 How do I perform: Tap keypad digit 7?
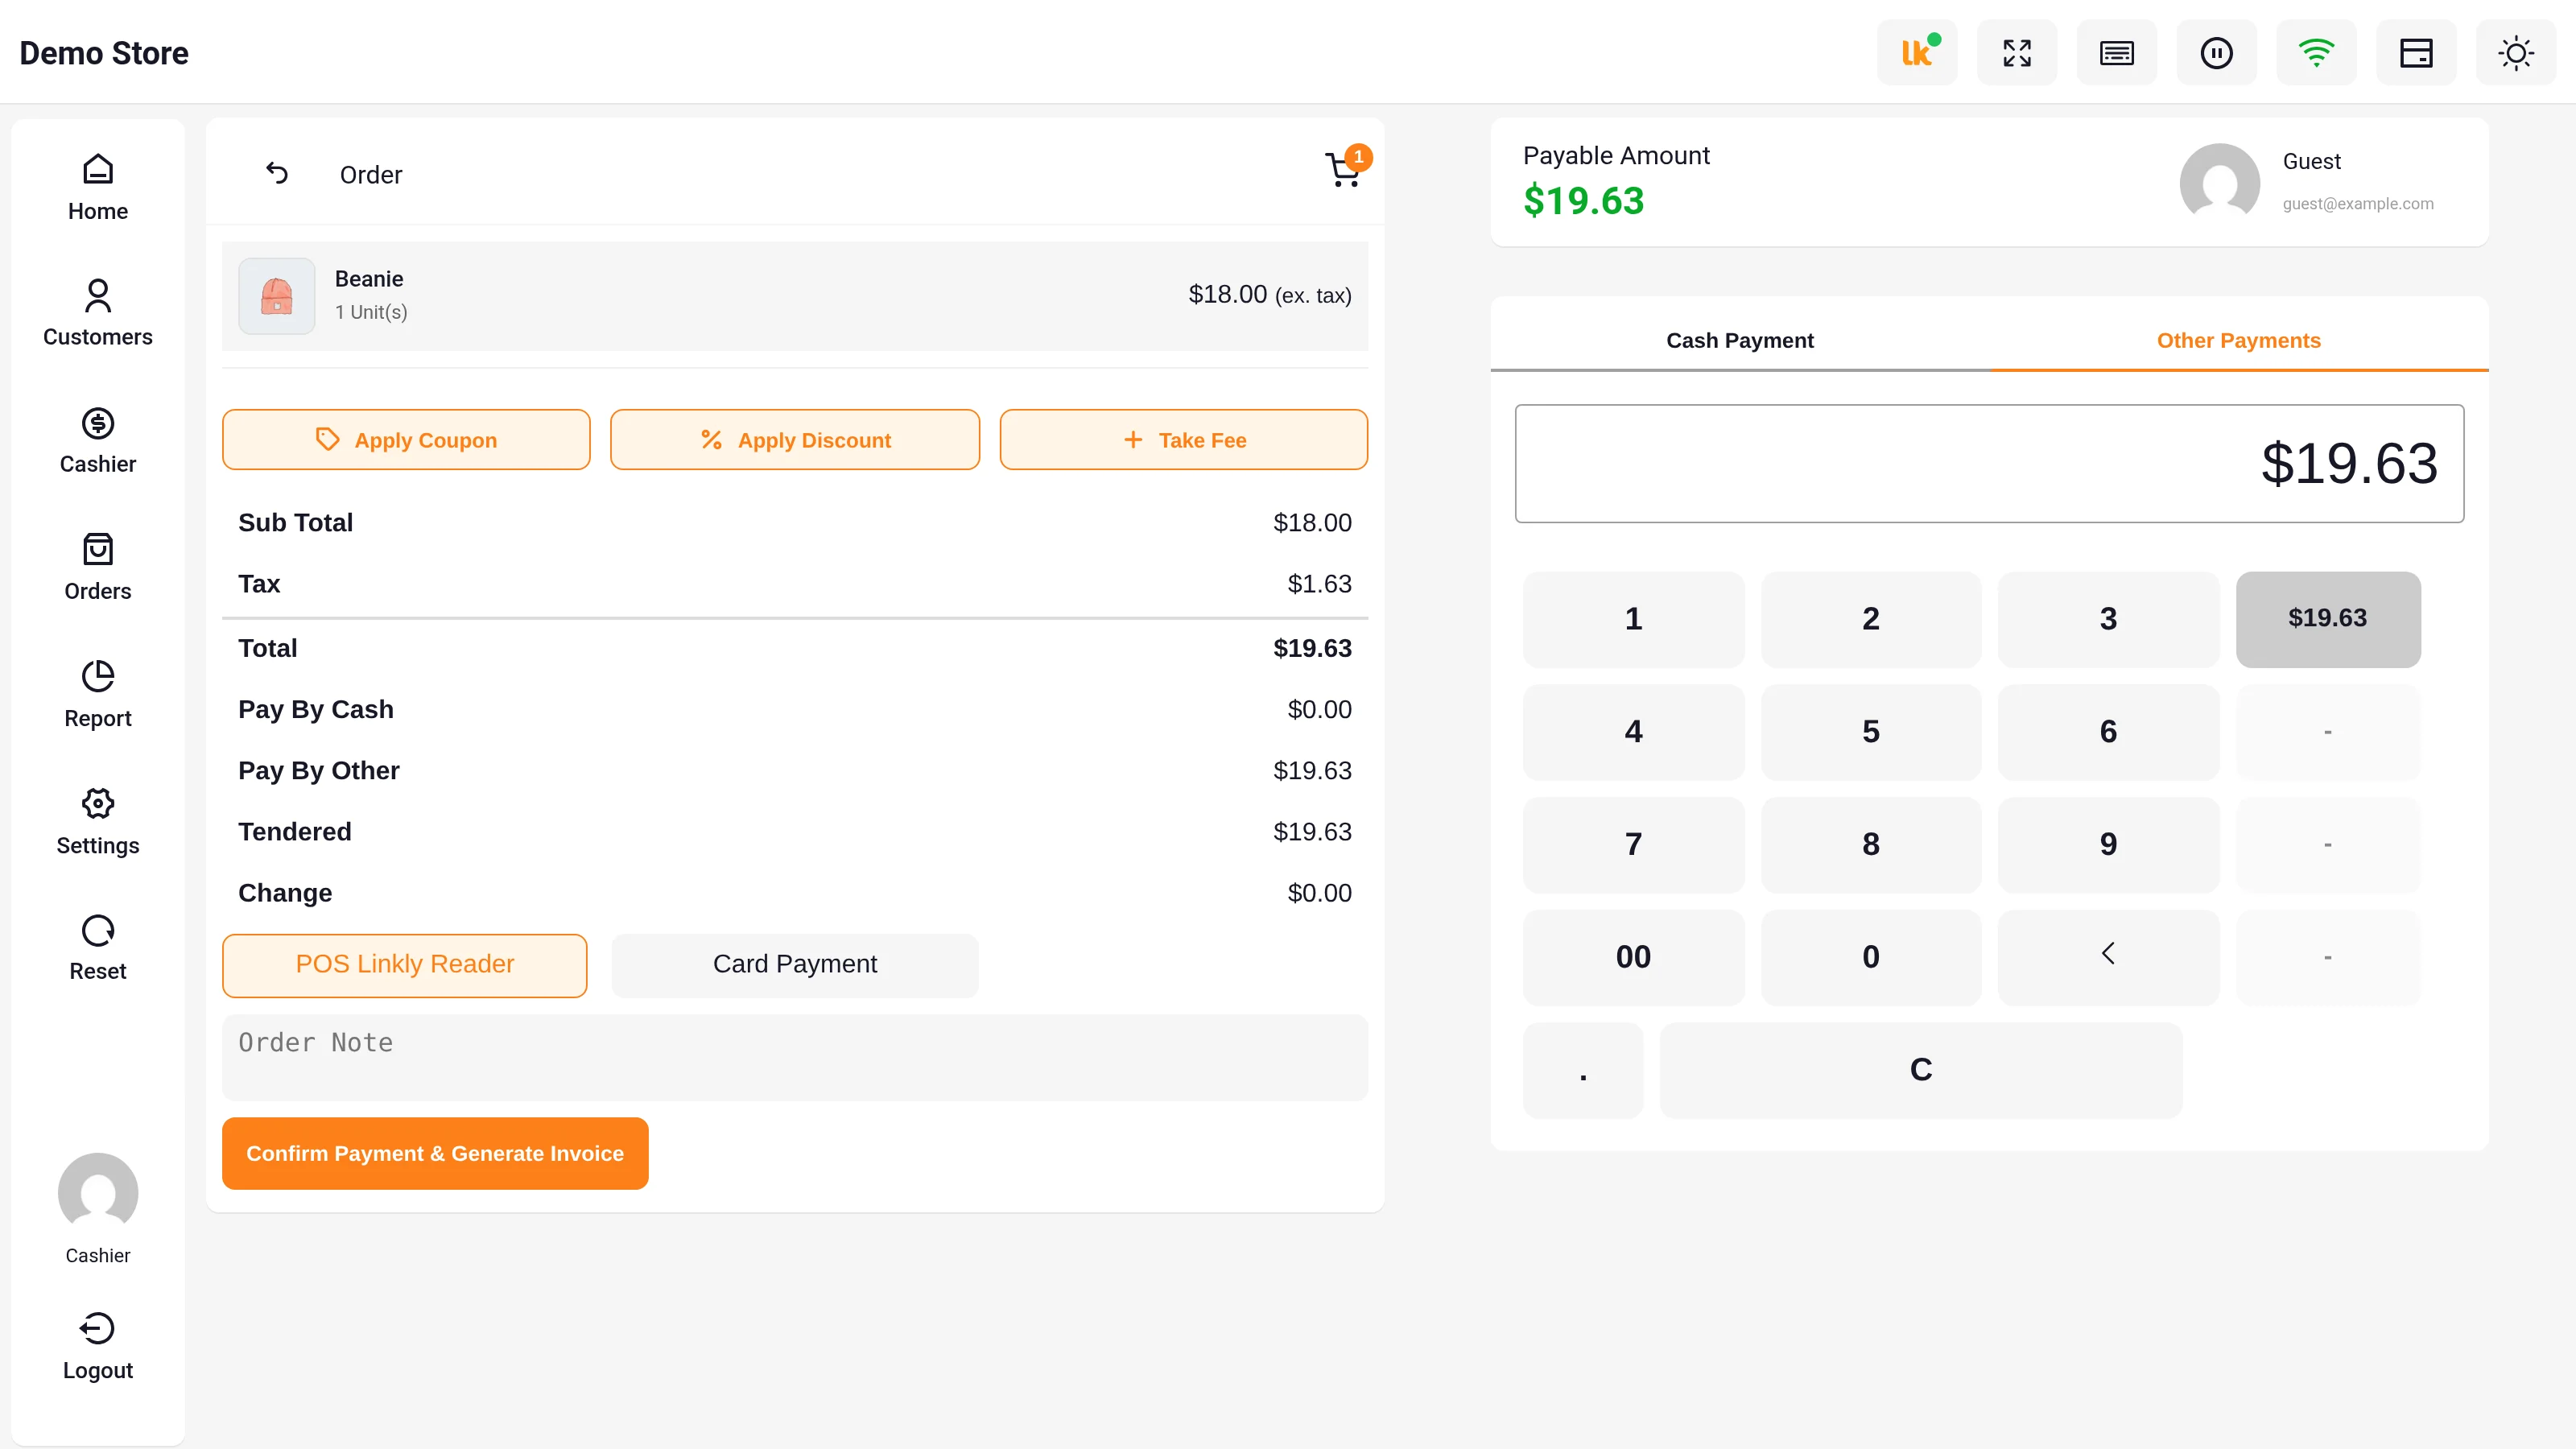(x=1633, y=845)
